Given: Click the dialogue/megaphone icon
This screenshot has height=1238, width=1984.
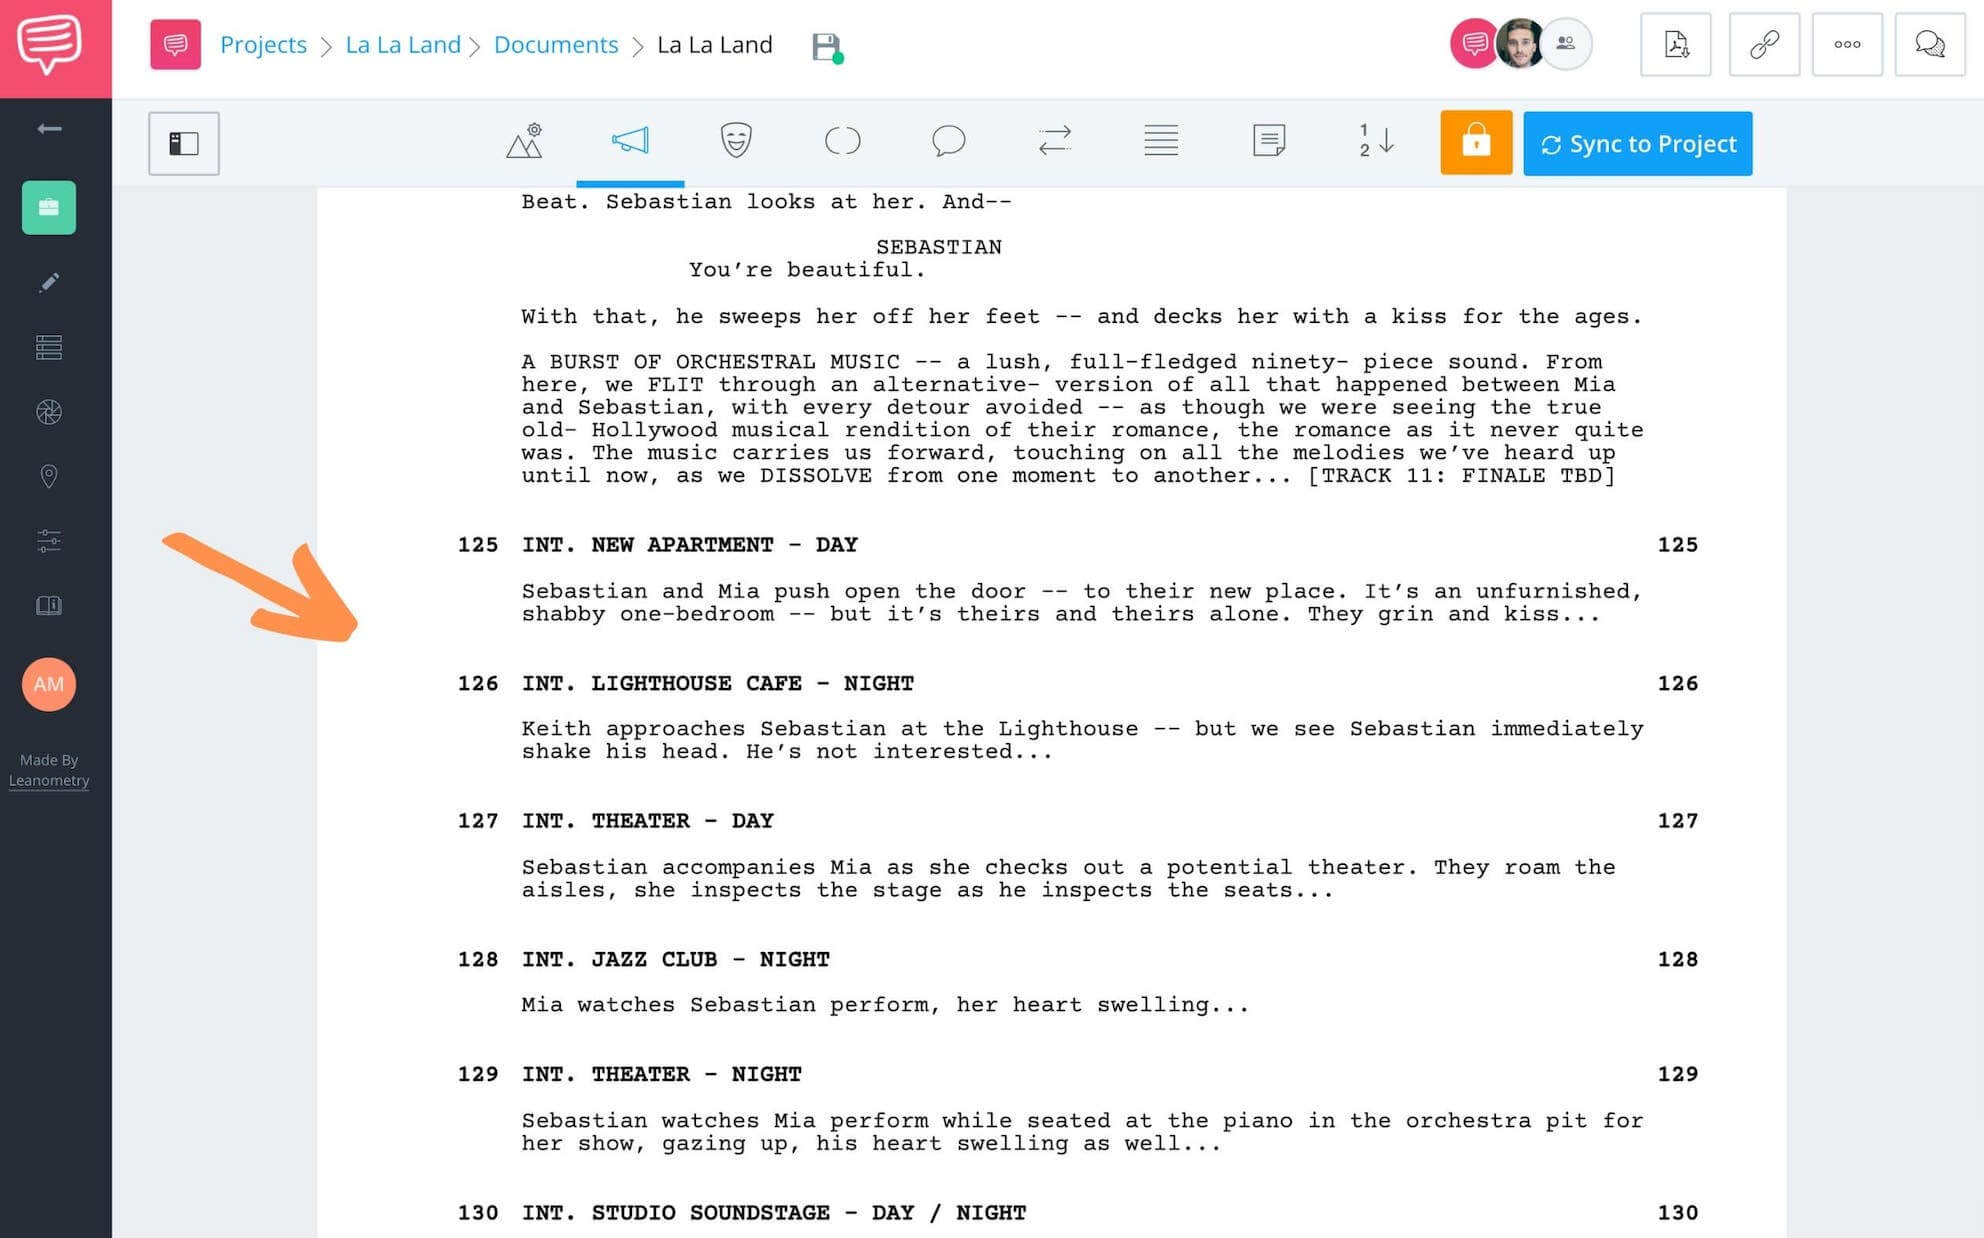Looking at the screenshot, I should click(630, 143).
